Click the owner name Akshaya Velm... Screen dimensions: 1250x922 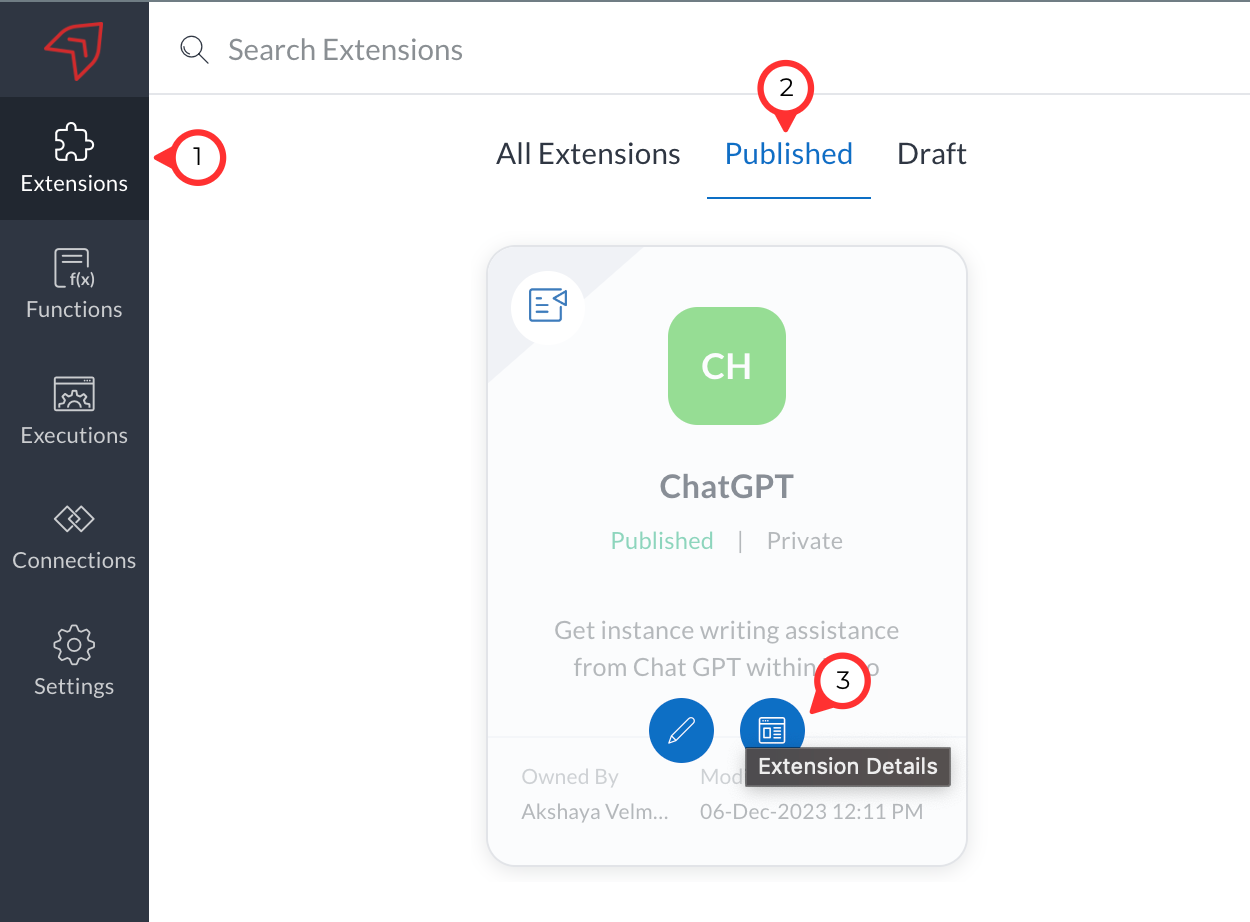(x=595, y=812)
